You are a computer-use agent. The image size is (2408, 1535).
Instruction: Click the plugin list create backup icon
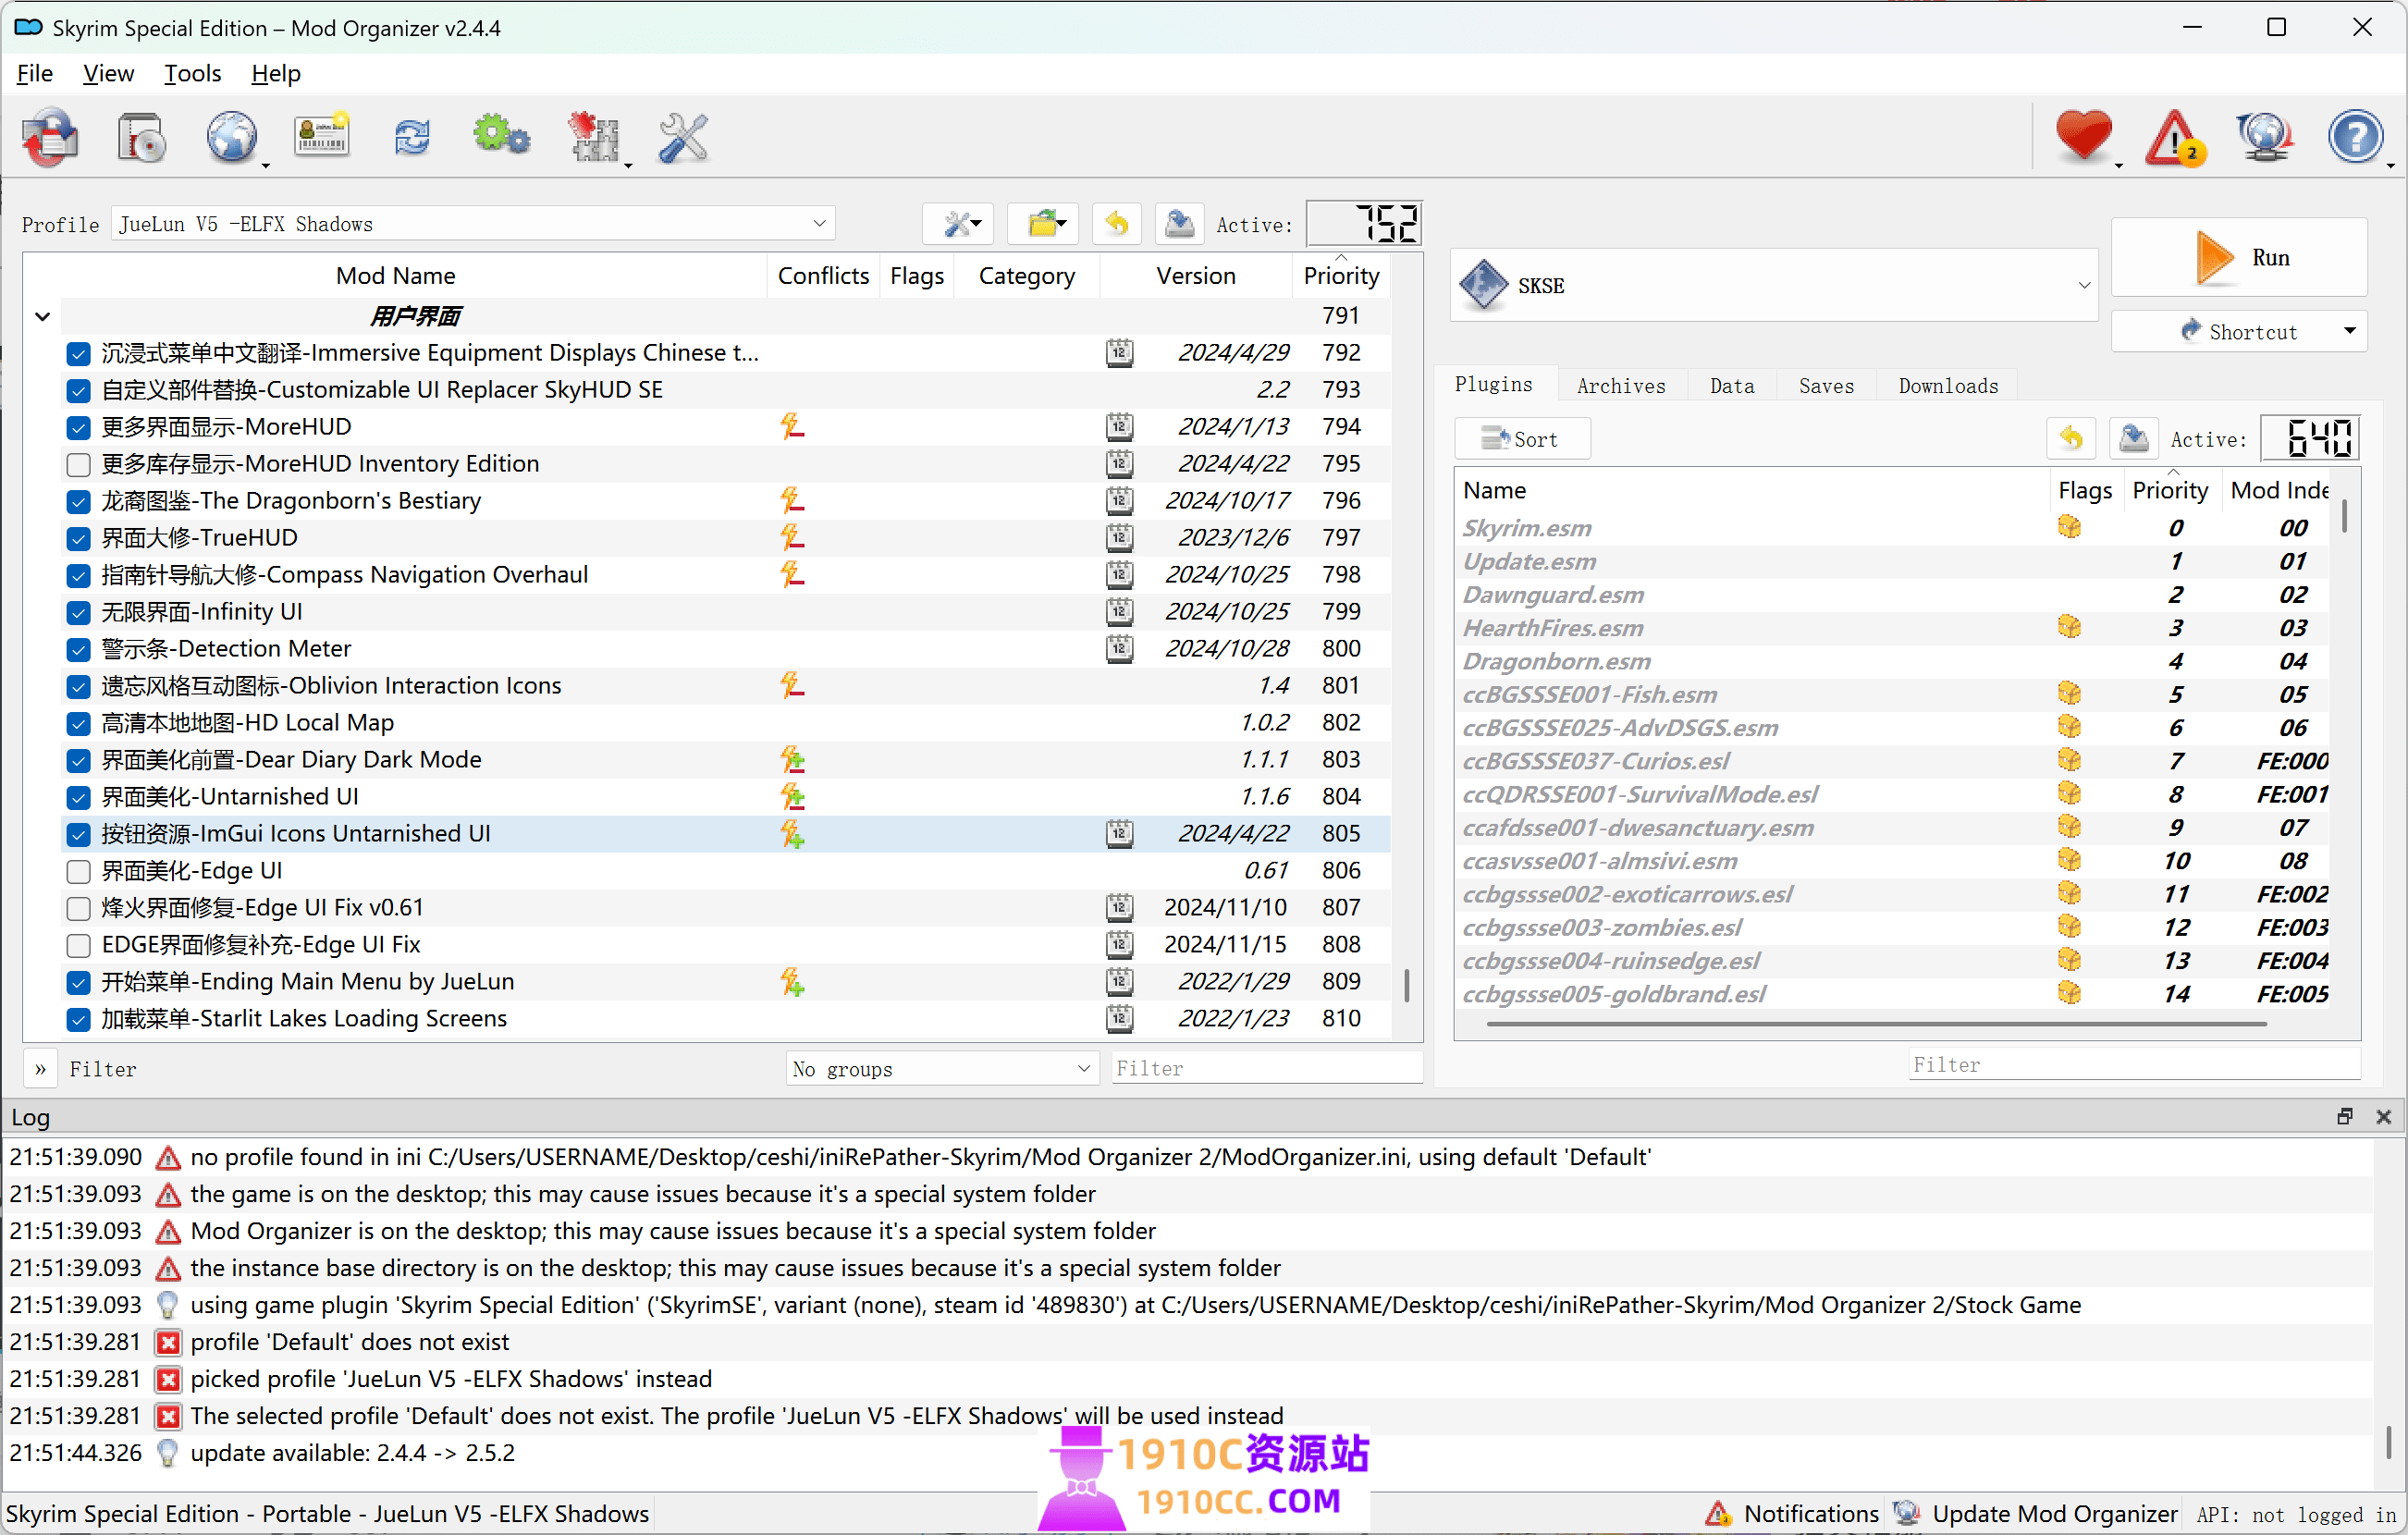[2133, 438]
